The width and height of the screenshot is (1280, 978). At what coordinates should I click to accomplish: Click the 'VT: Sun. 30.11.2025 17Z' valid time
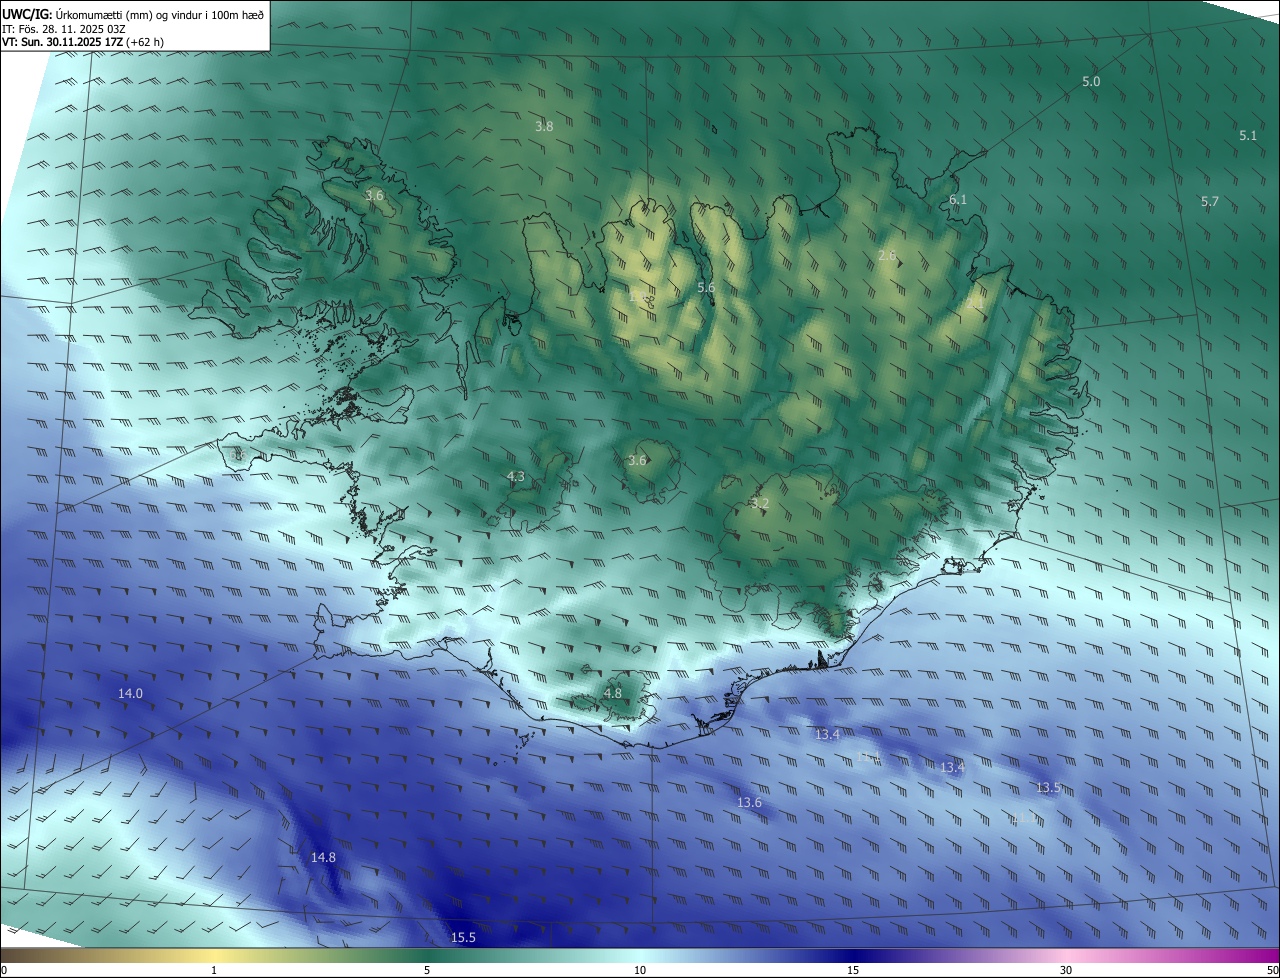pyautogui.click(x=63, y=42)
